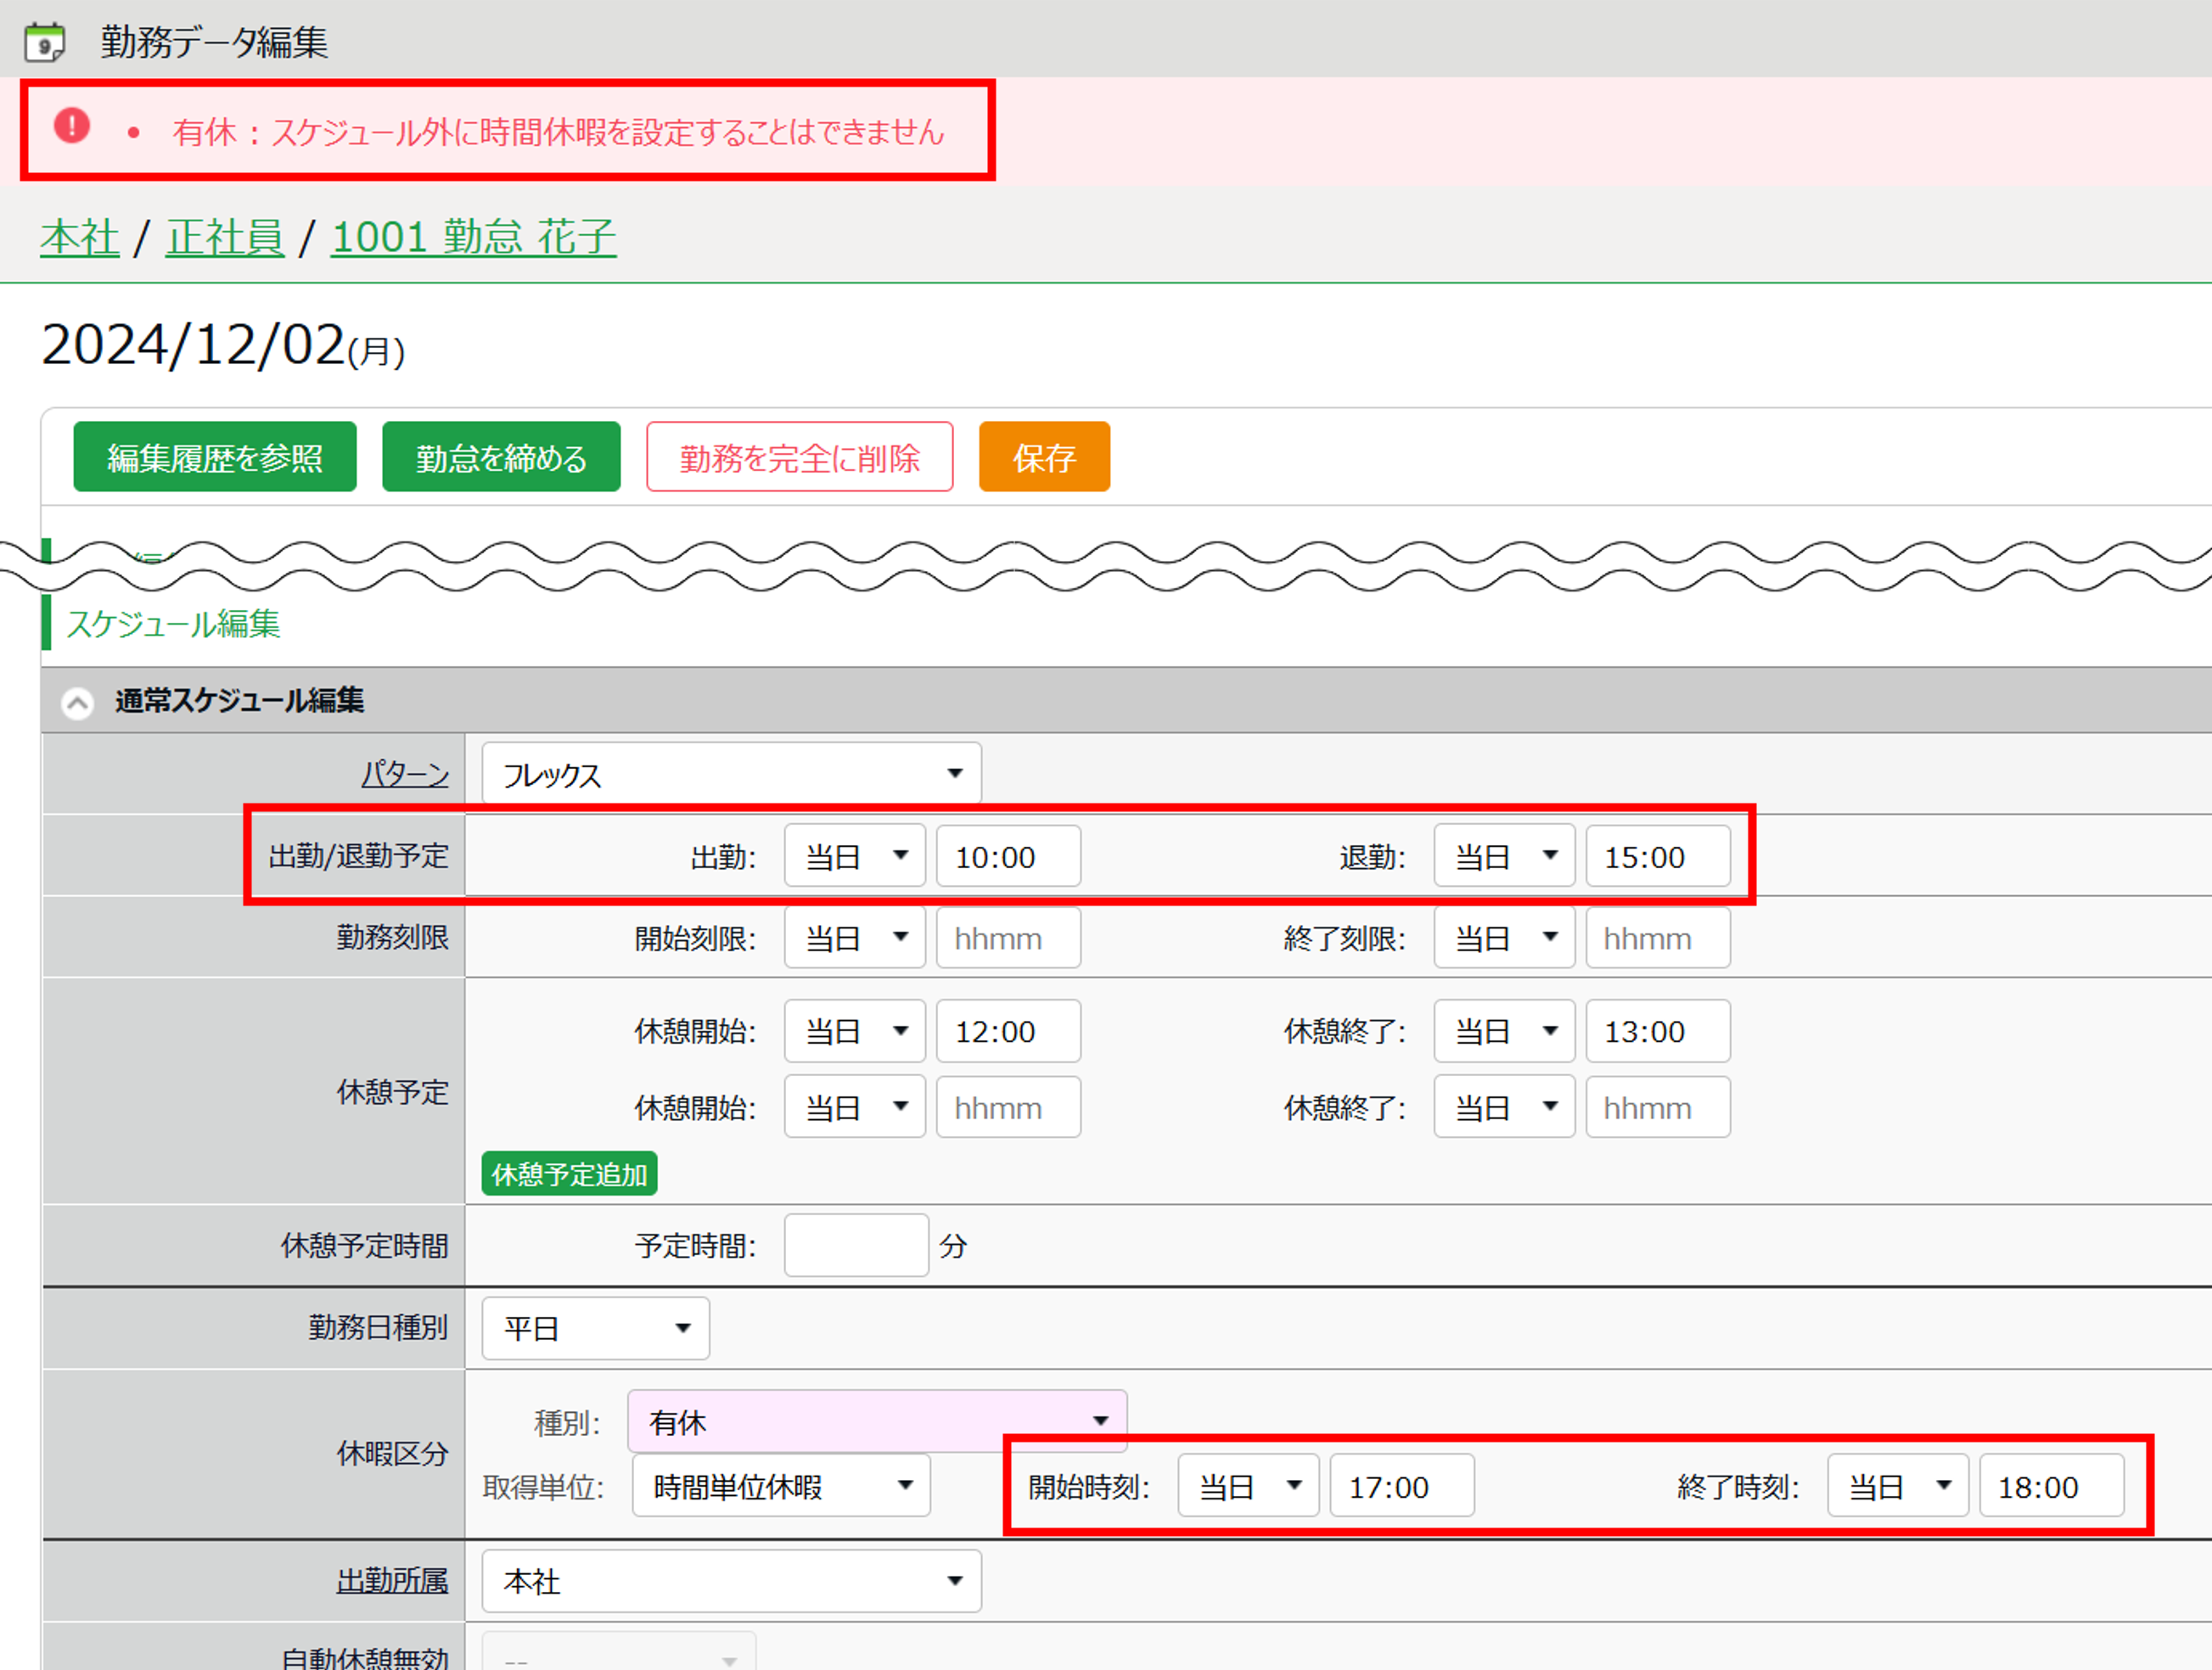Image resolution: width=2212 pixels, height=1670 pixels.
Task: Click the orange 保存 button
Action: [1043, 457]
